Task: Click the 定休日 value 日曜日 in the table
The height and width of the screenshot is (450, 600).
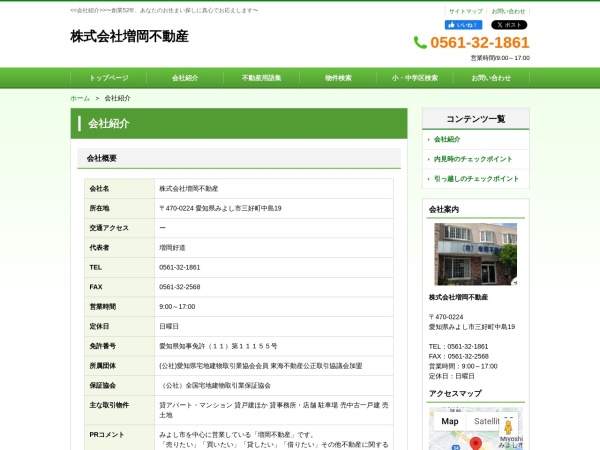Action: tap(169, 326)
